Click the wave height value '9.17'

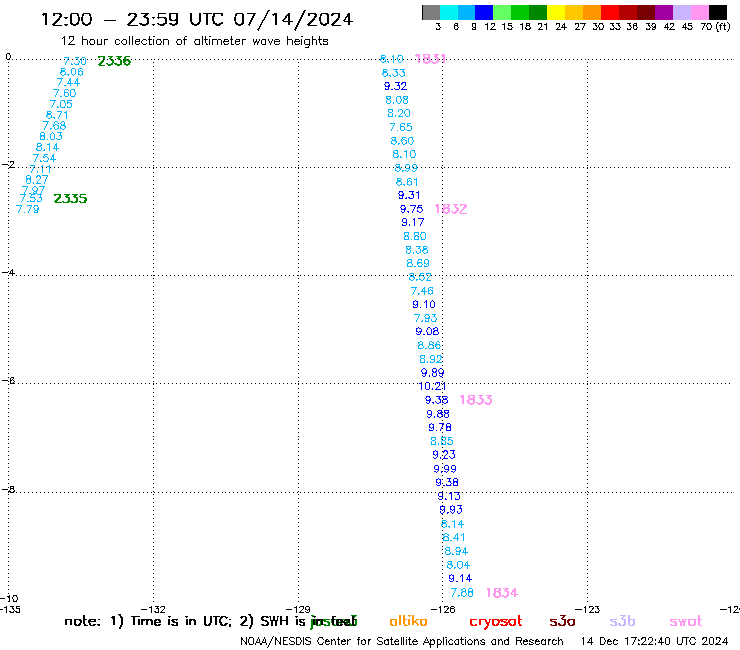pyautogui.click(x=412, y=222)
